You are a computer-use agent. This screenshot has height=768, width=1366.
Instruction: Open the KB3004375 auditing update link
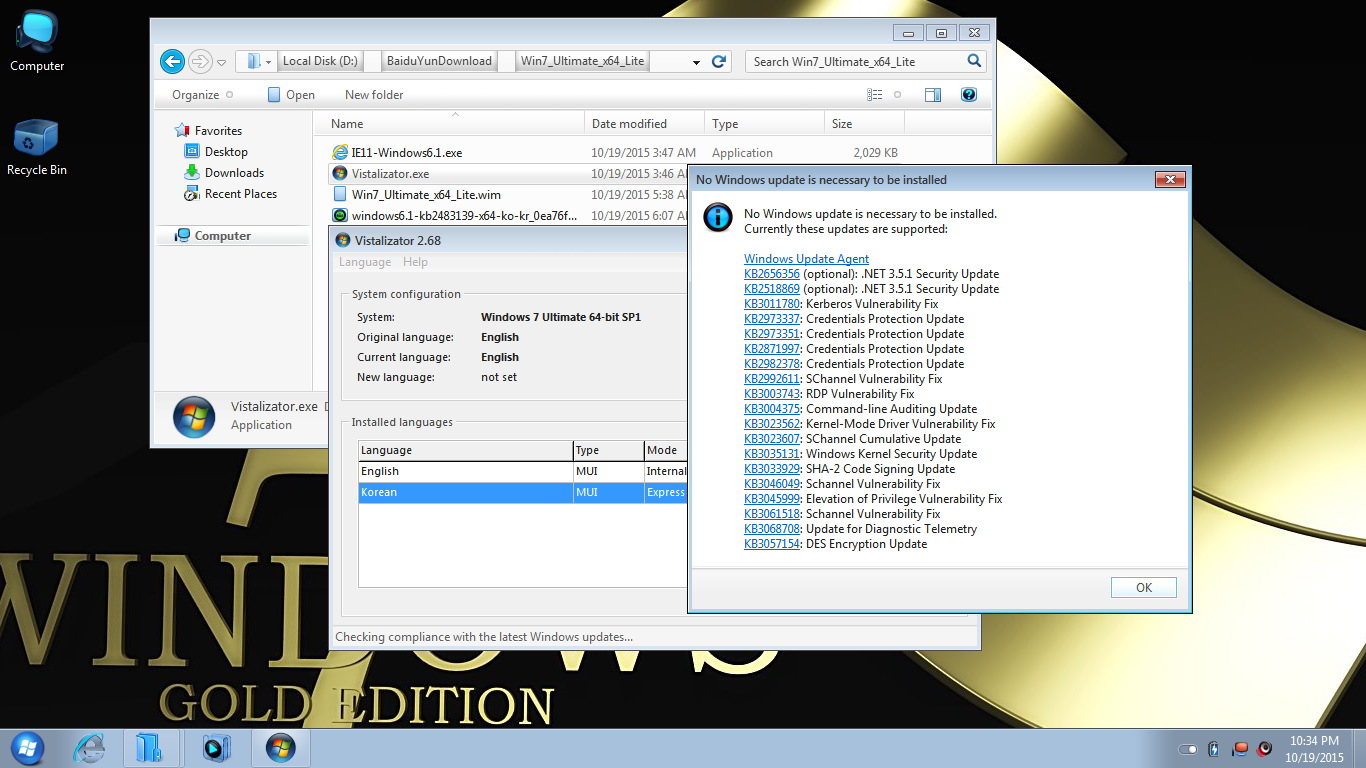[x=772, y=409]
